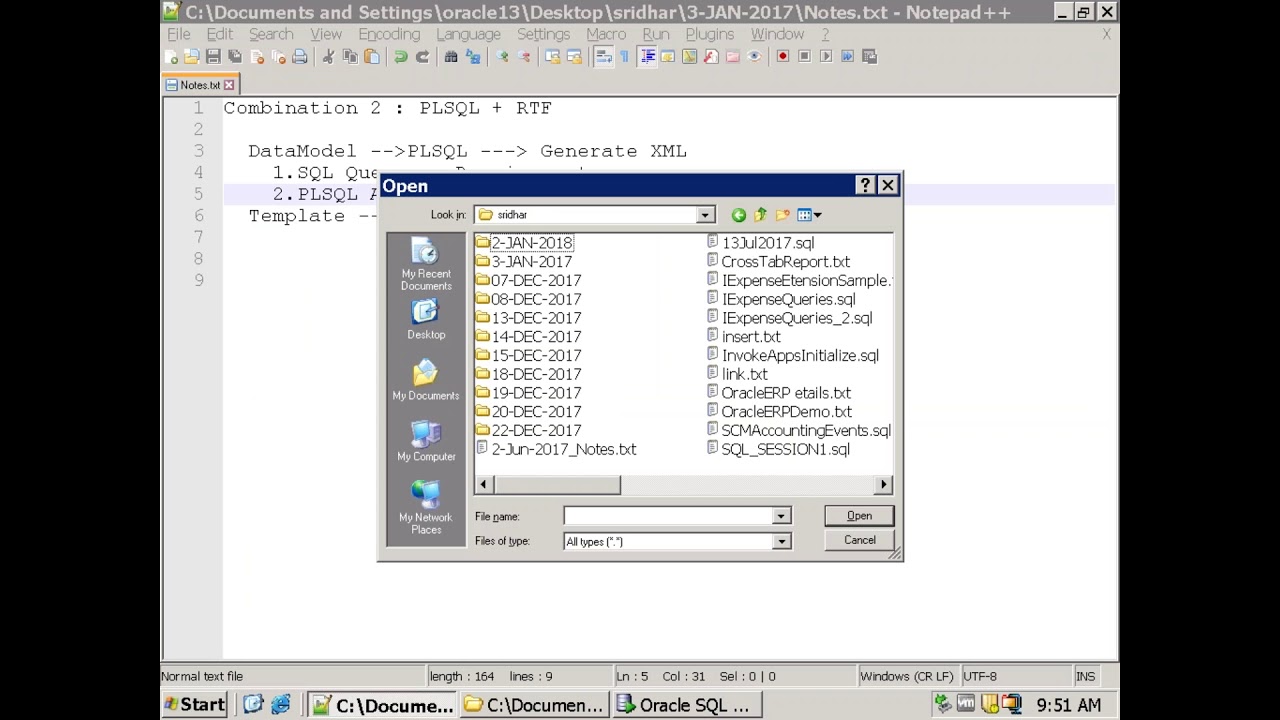Image resolution: width=1280 pixels, height=720 pixels.
Task: Click My Computer in the places bar
Action: click(x=426, y=442)
